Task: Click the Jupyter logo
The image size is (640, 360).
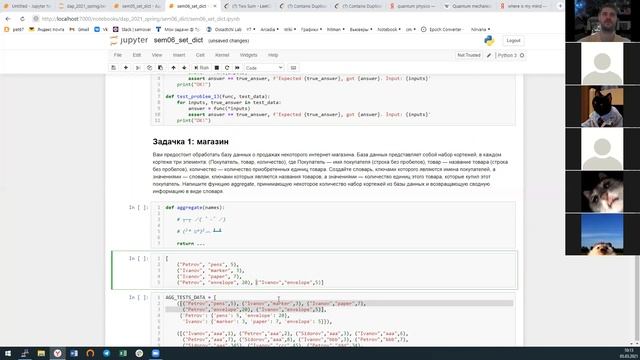Action: [x=129, y=40]
